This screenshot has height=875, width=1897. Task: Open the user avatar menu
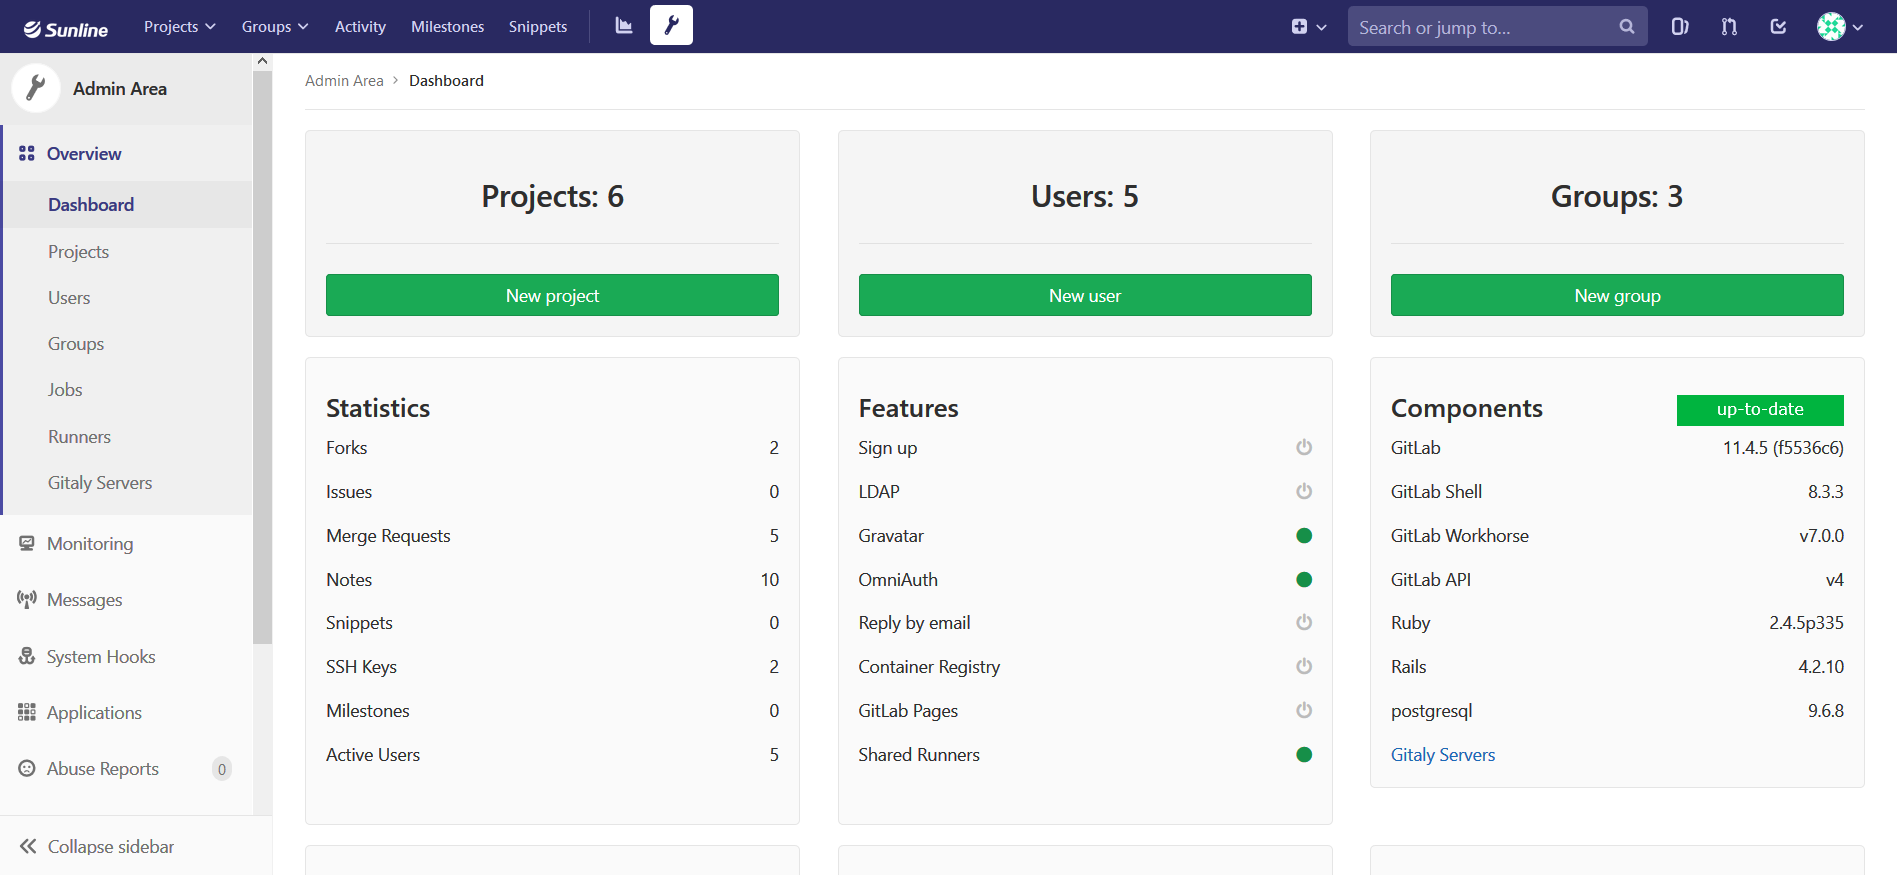(x=1840, y=27)
